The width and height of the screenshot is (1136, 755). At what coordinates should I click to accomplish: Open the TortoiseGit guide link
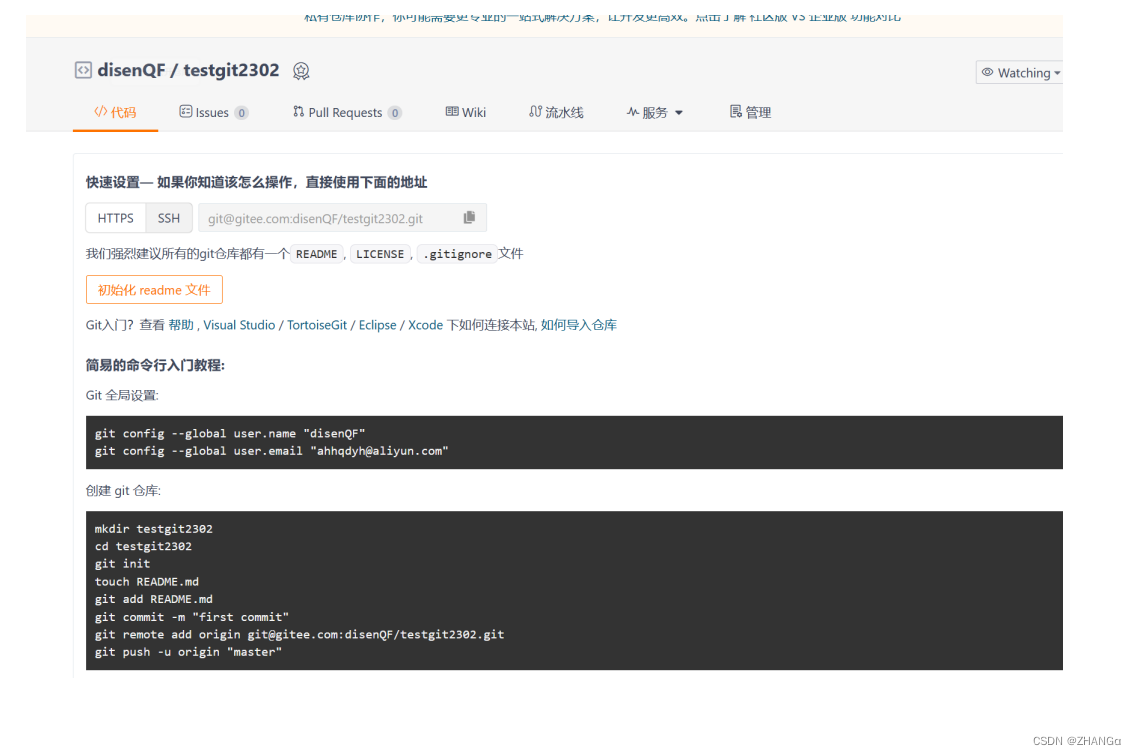coord(317,325)
